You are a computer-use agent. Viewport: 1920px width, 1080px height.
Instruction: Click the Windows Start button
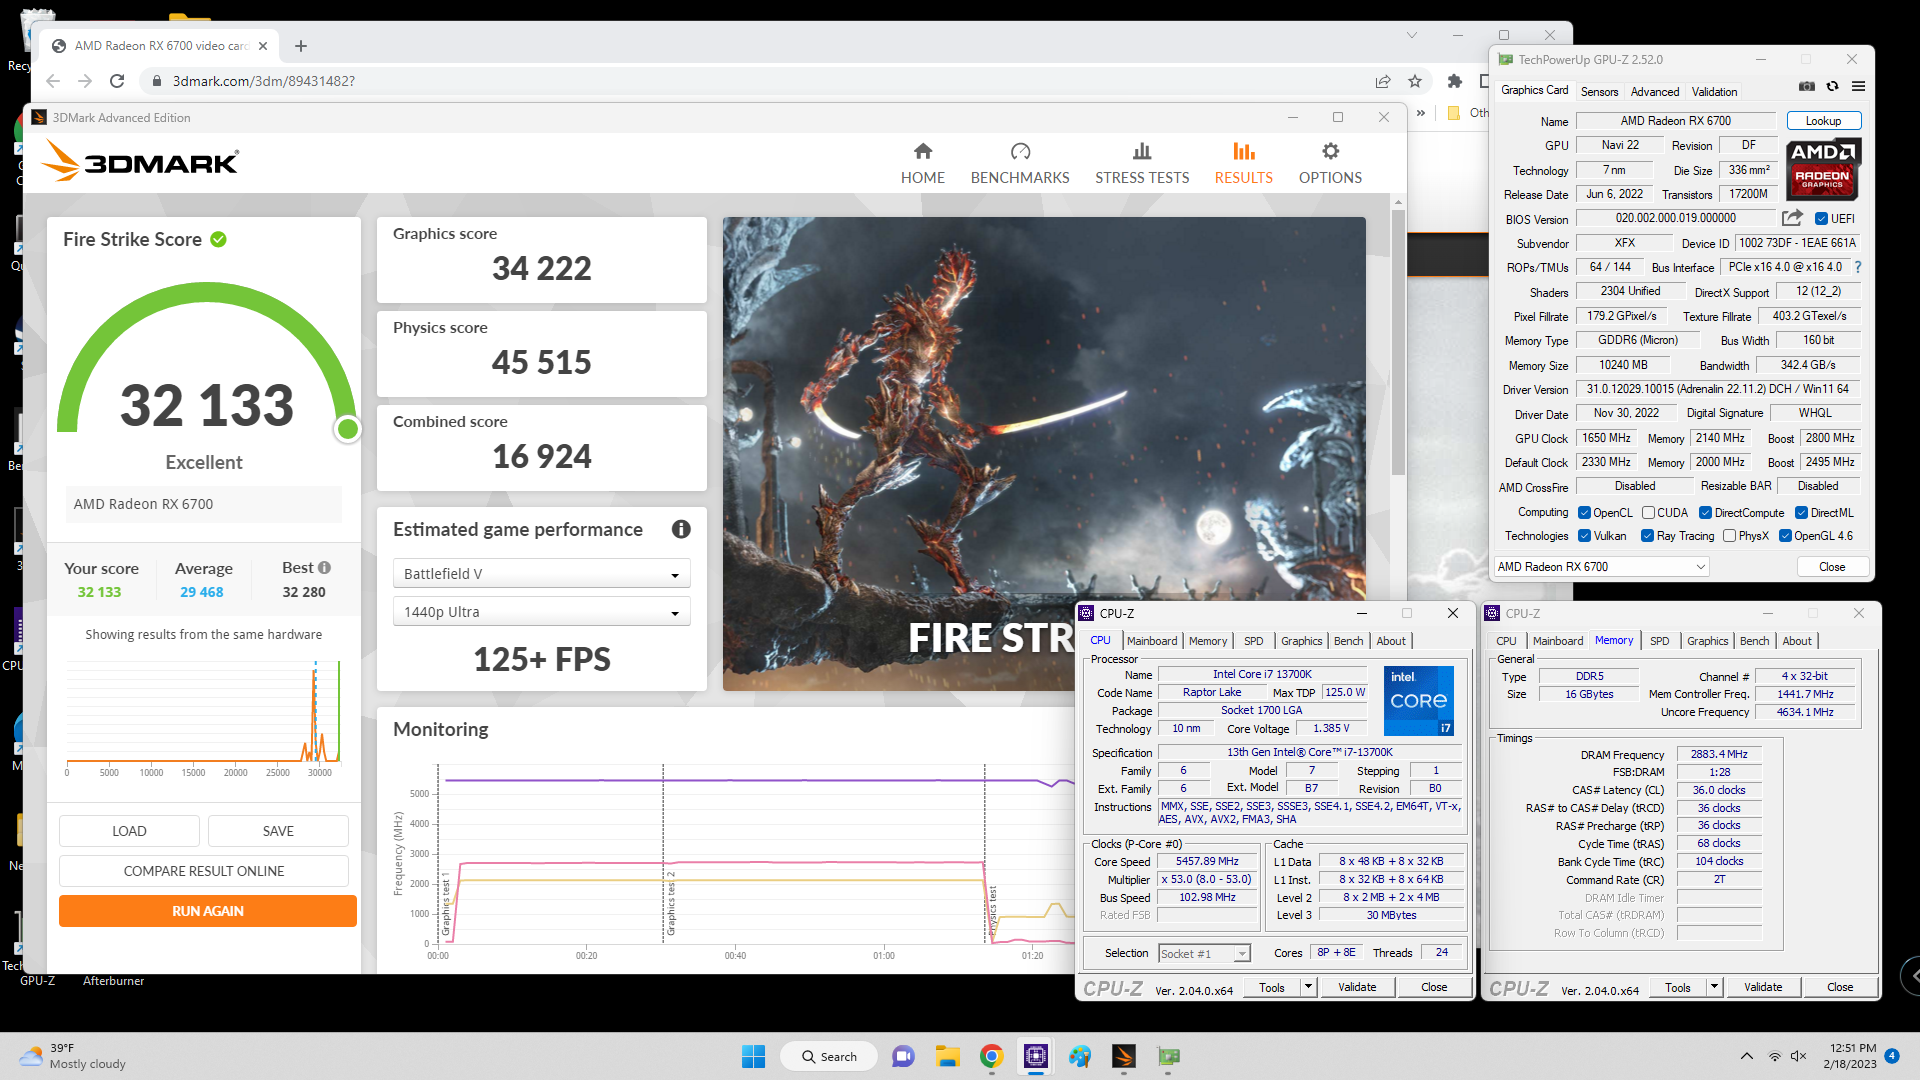(753, 1056)
